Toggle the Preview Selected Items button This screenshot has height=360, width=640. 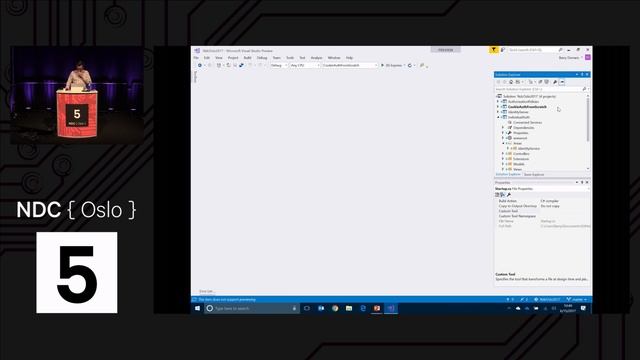[x=562, y=82]
